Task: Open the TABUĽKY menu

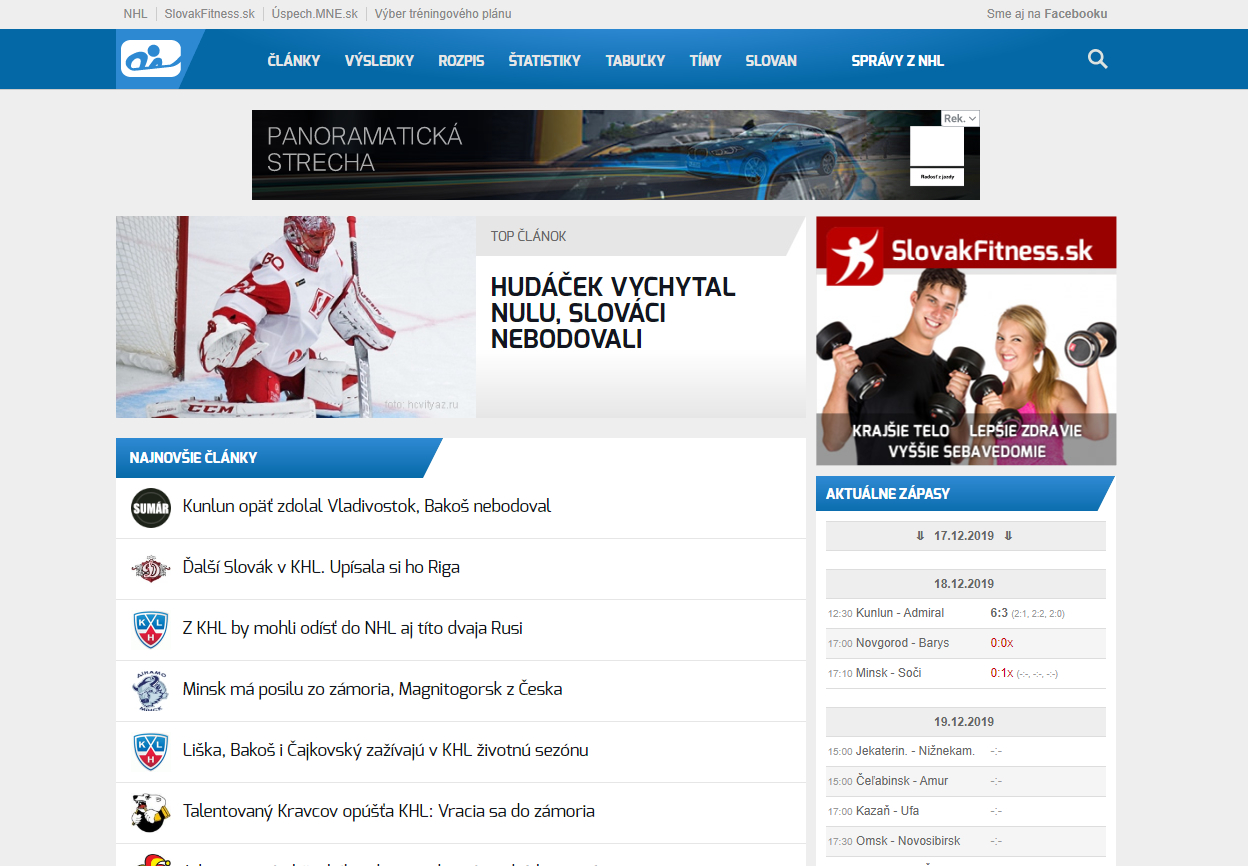Action: pos(635,60)
